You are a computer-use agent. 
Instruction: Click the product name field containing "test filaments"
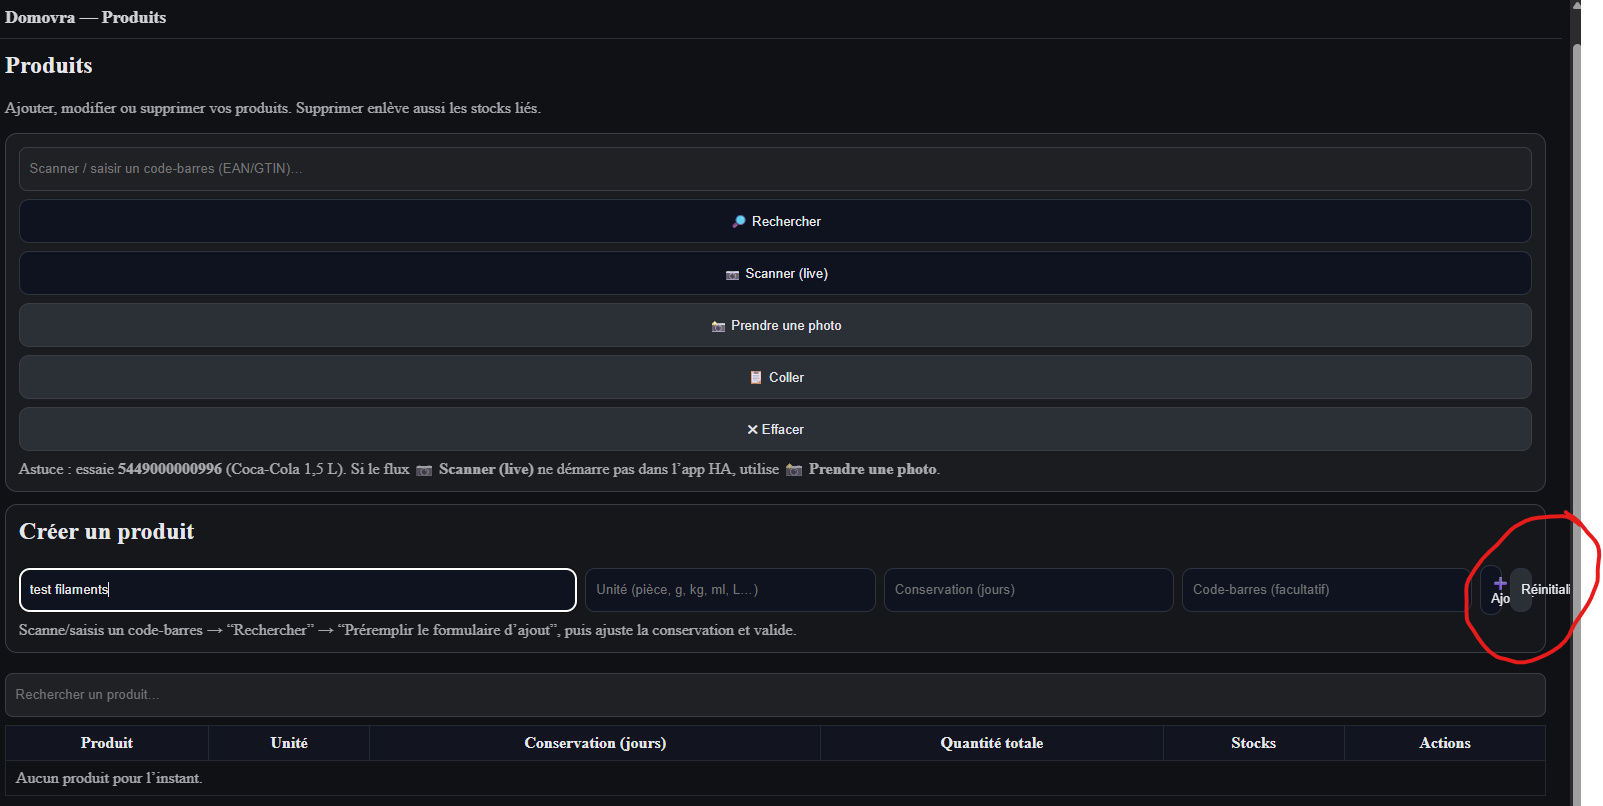[297, 590]
